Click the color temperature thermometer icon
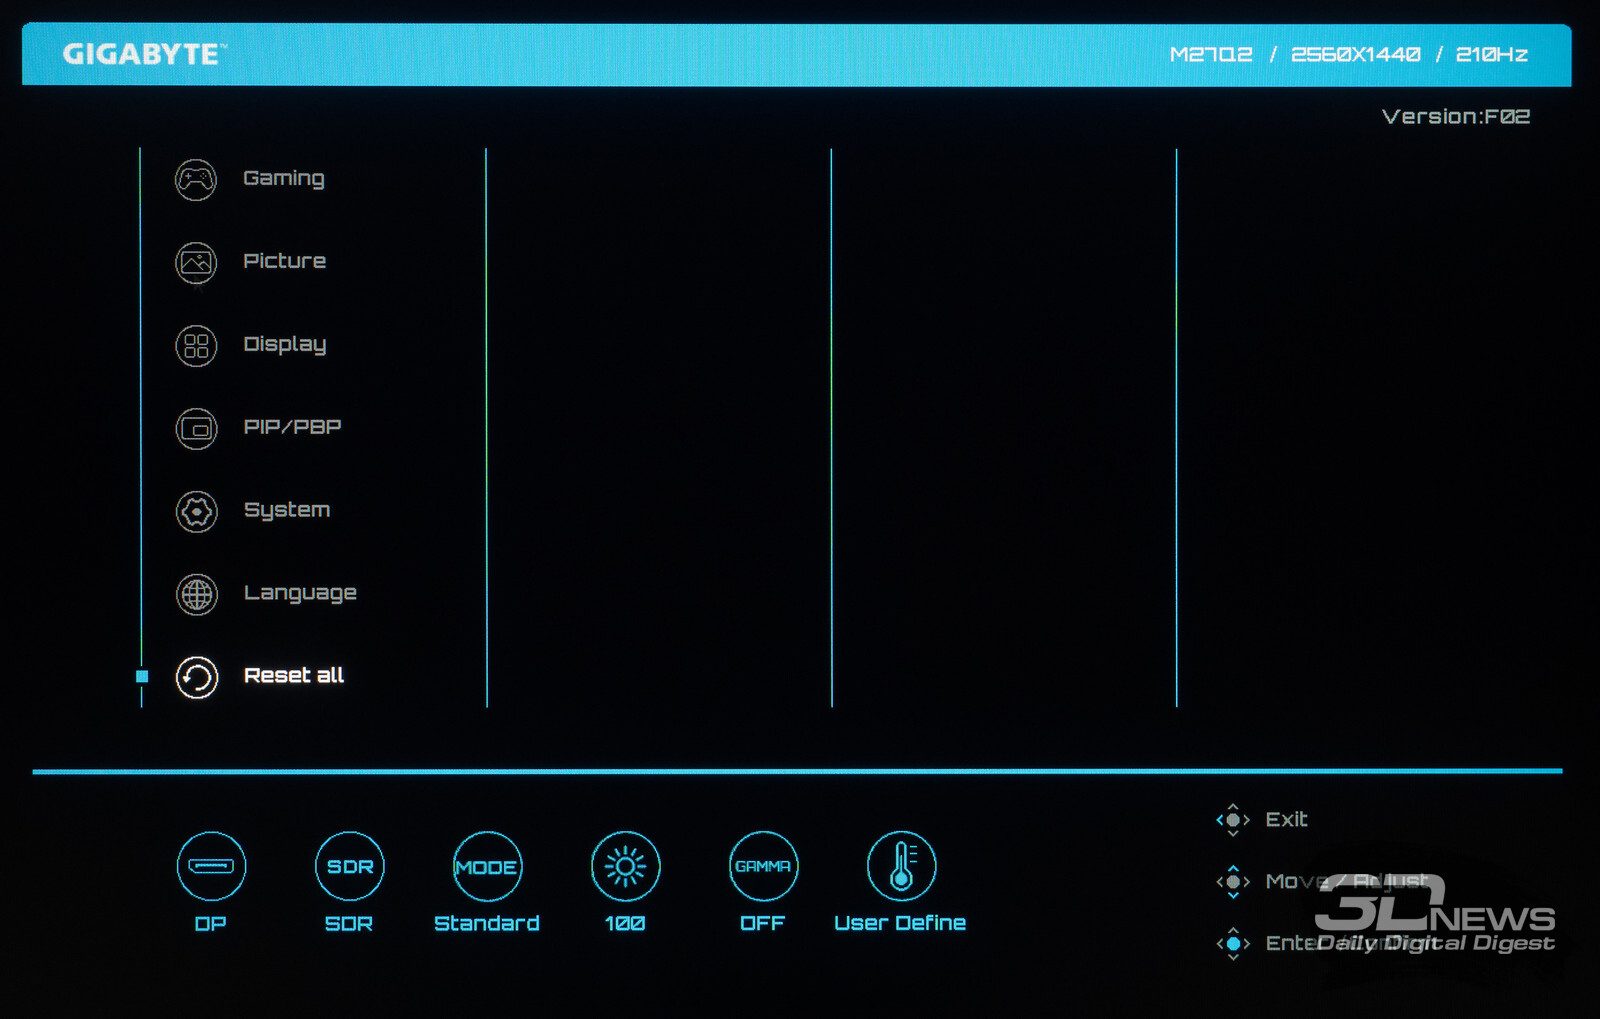 [x=901, y=866]
